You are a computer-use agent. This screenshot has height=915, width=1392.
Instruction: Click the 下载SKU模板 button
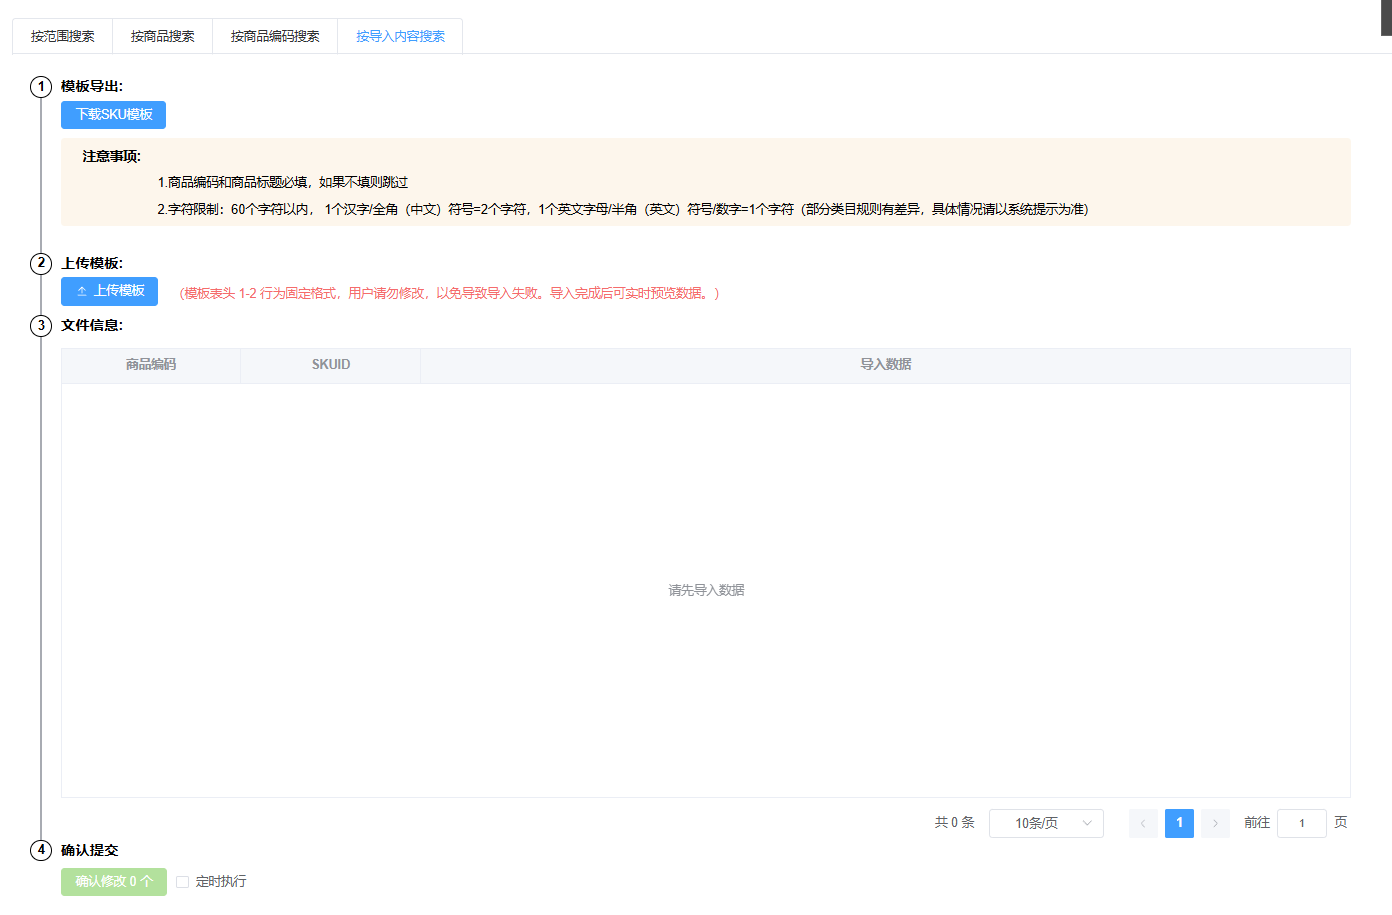coord(113,115)
